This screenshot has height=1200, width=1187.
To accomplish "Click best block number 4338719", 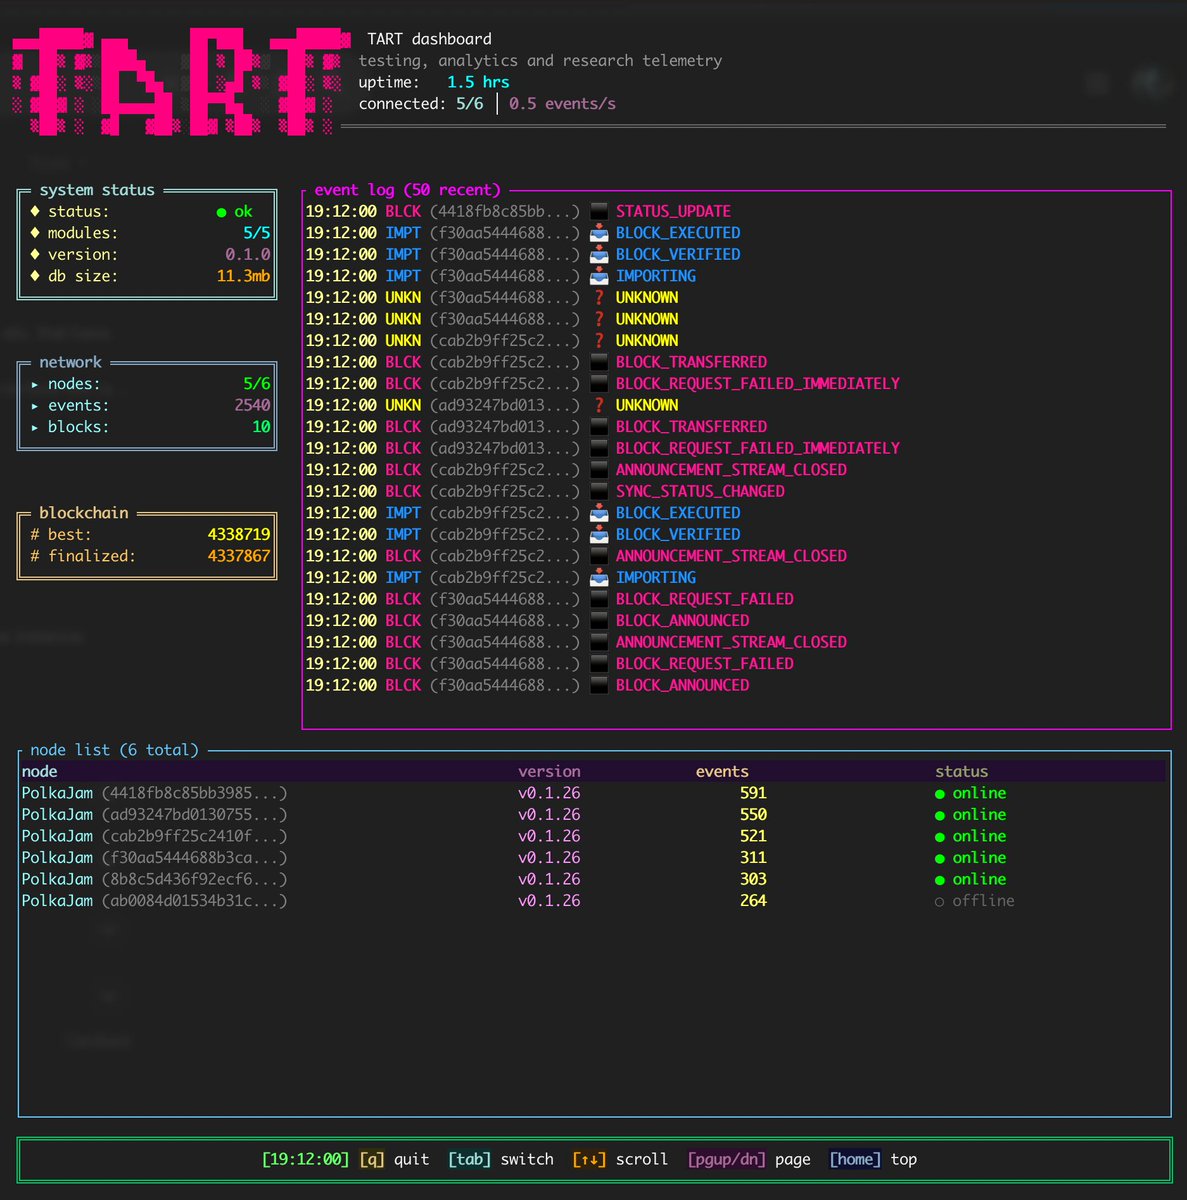I will [x=239, y=535].
